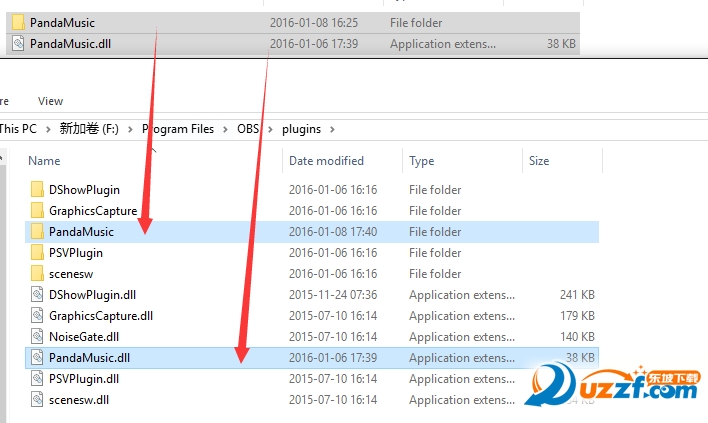Image resolution: width=708 pixels, height=423 pixels.
Task: Select scenesw folder name
Action: click(71, 274)
